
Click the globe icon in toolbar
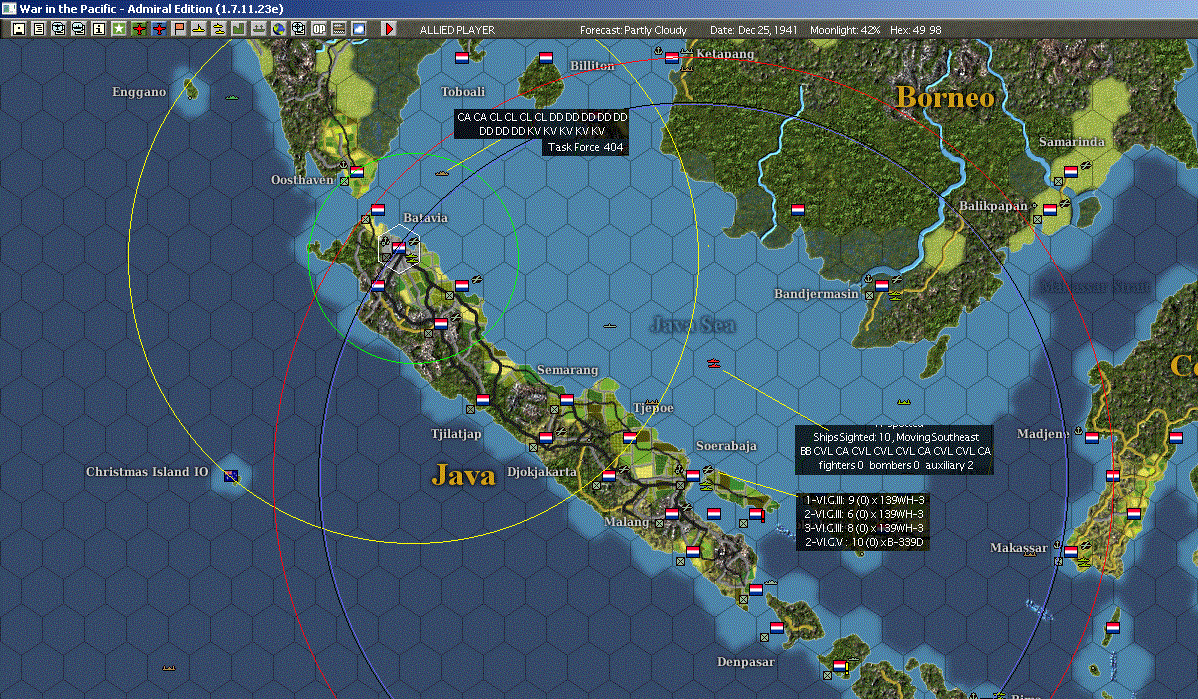279,29
